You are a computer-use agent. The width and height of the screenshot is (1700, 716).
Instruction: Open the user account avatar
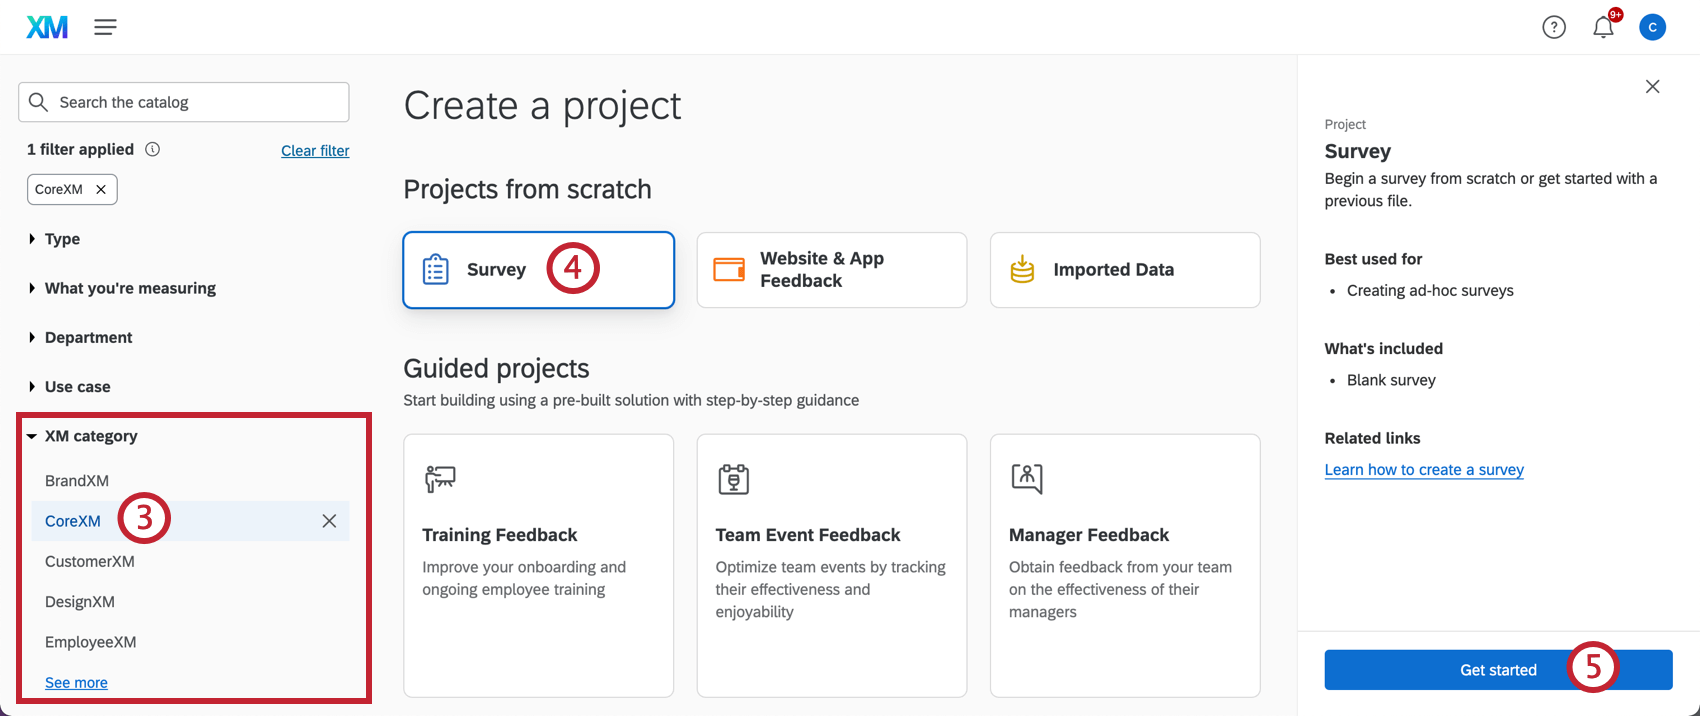tap(1652, 27)
